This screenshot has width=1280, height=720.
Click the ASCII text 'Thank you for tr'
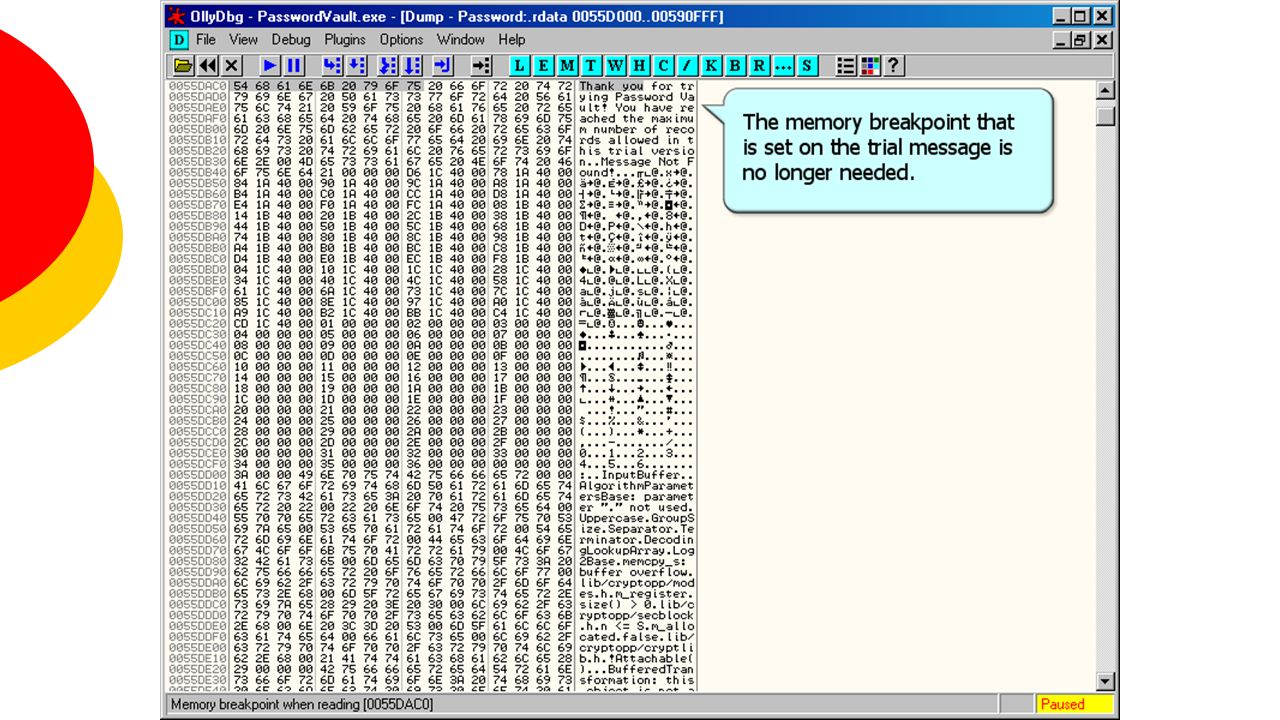(x=636, y=86)
